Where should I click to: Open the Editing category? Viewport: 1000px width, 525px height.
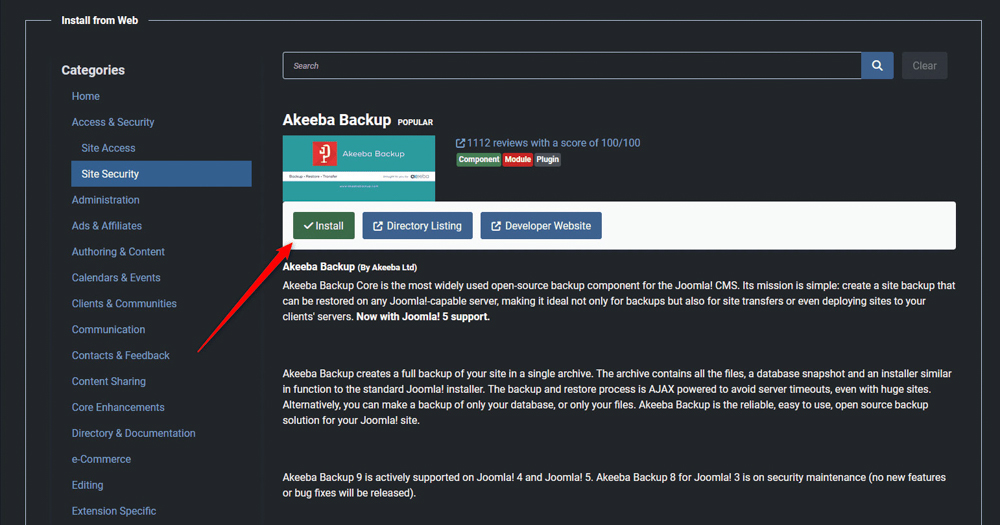87,485
